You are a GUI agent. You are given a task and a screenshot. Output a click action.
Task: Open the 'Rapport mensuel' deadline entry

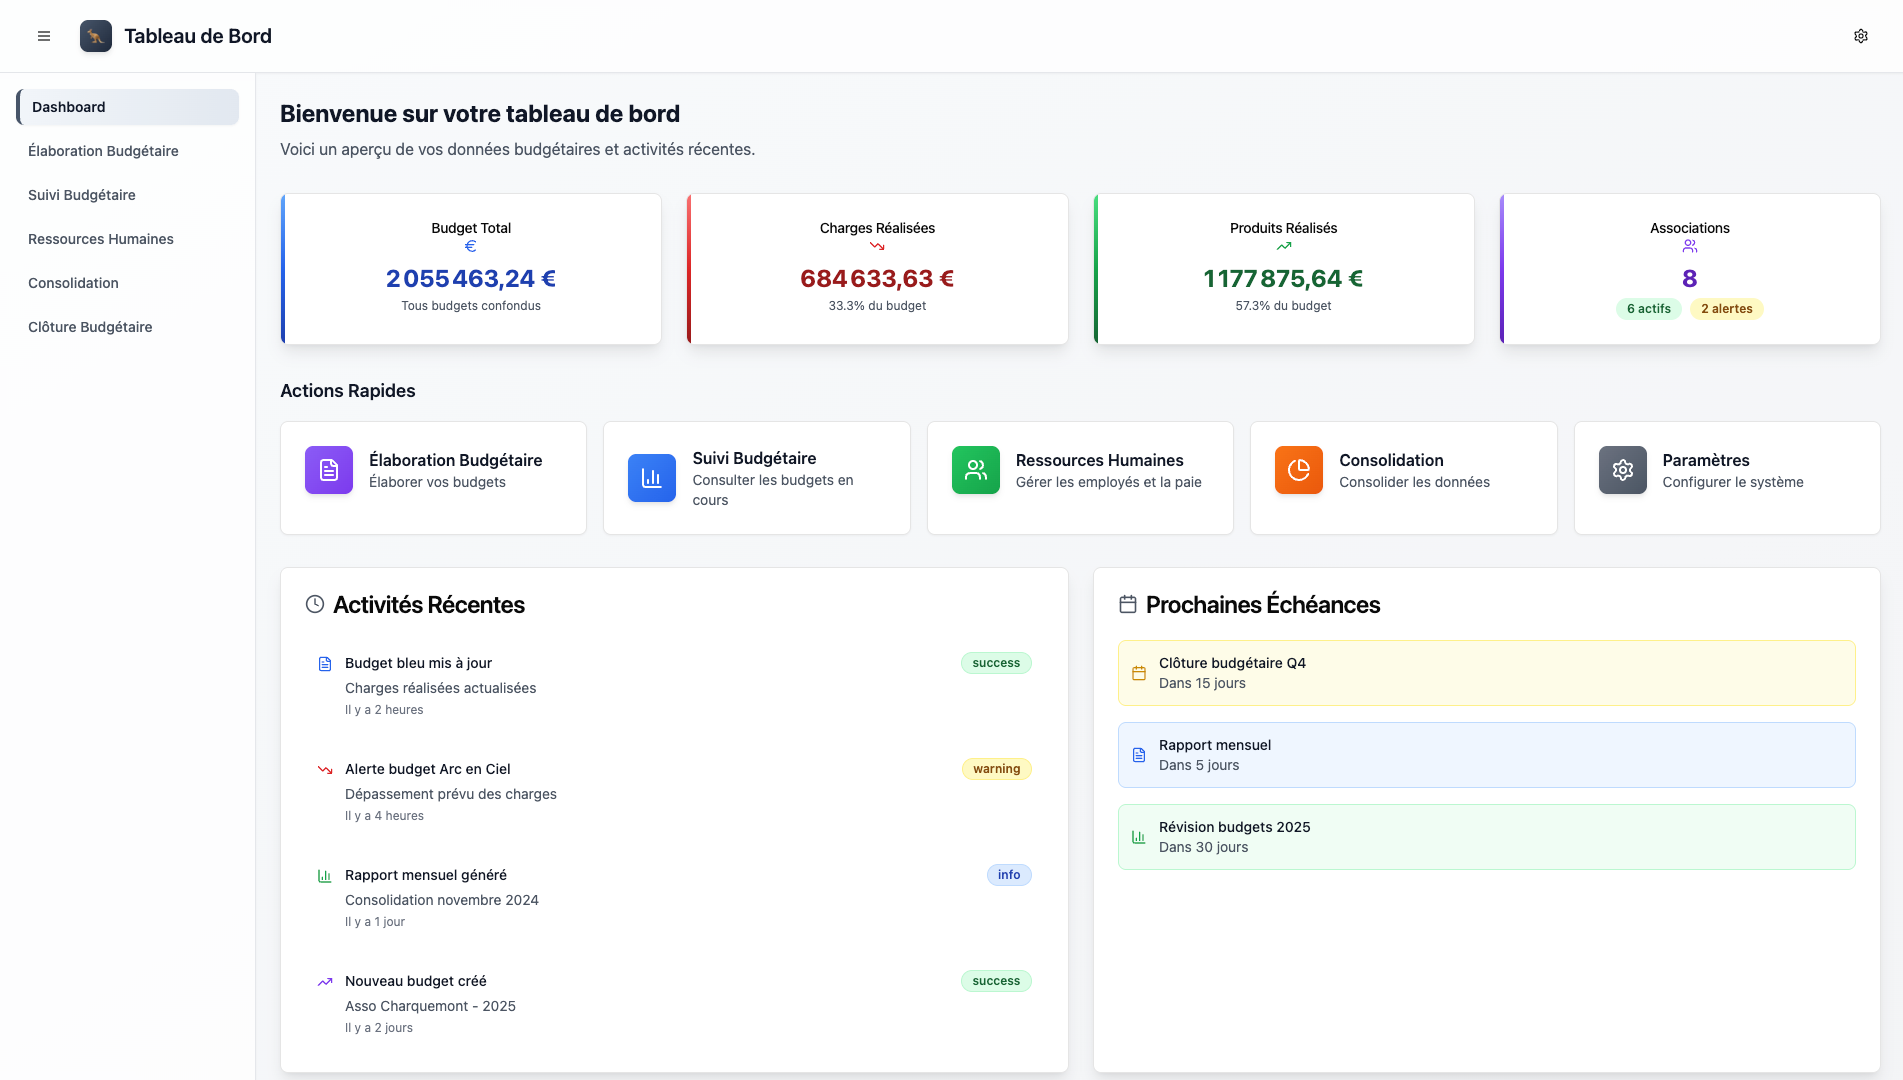coord(1486,754)
